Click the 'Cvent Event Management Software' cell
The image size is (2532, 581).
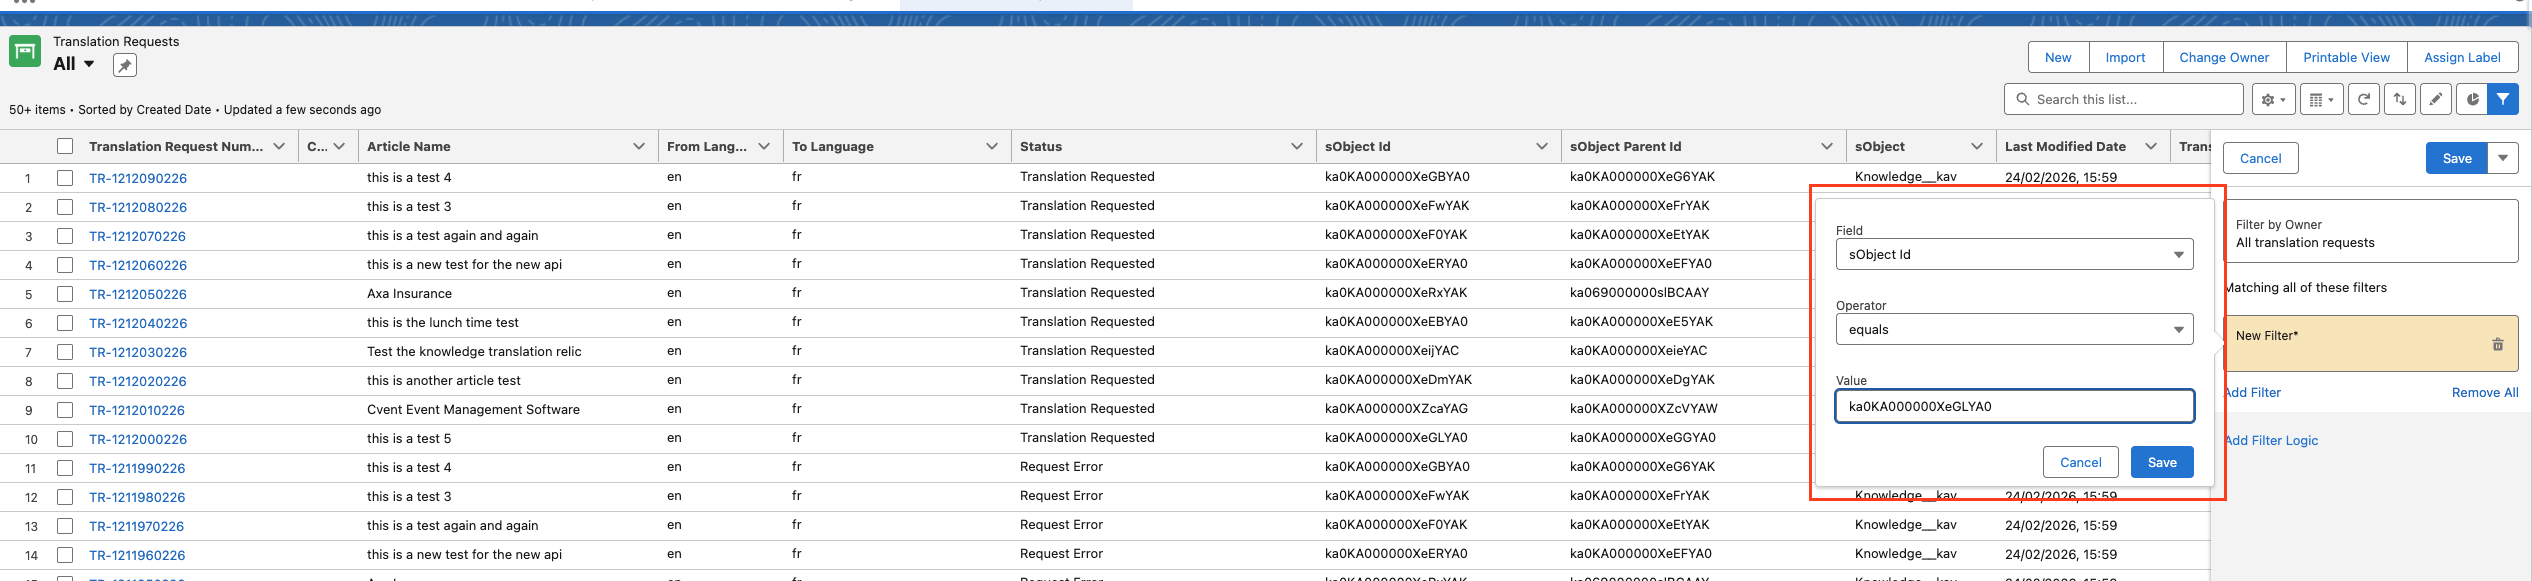coord(473,409)
